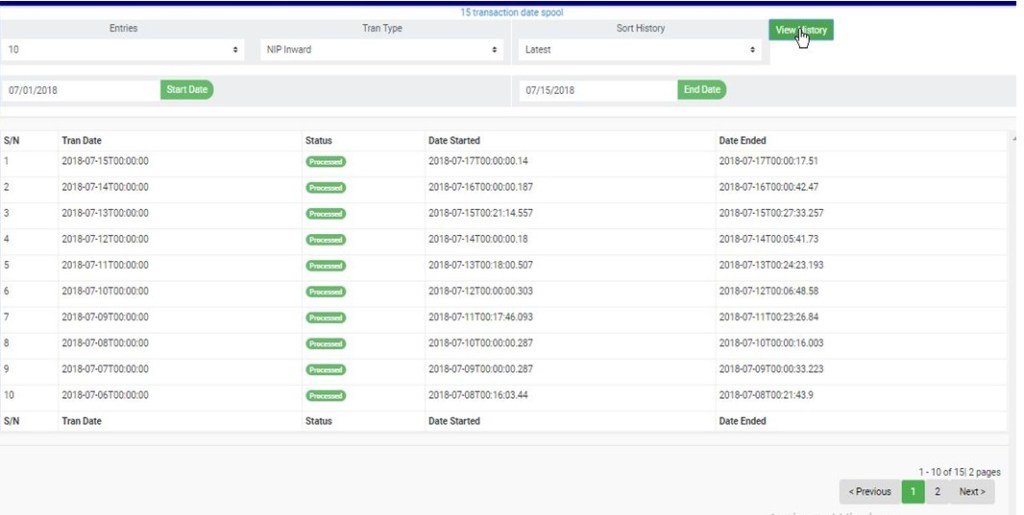1024x515 pixels.
Task: Open the Sort History dropdown
Action: (640, 49)
